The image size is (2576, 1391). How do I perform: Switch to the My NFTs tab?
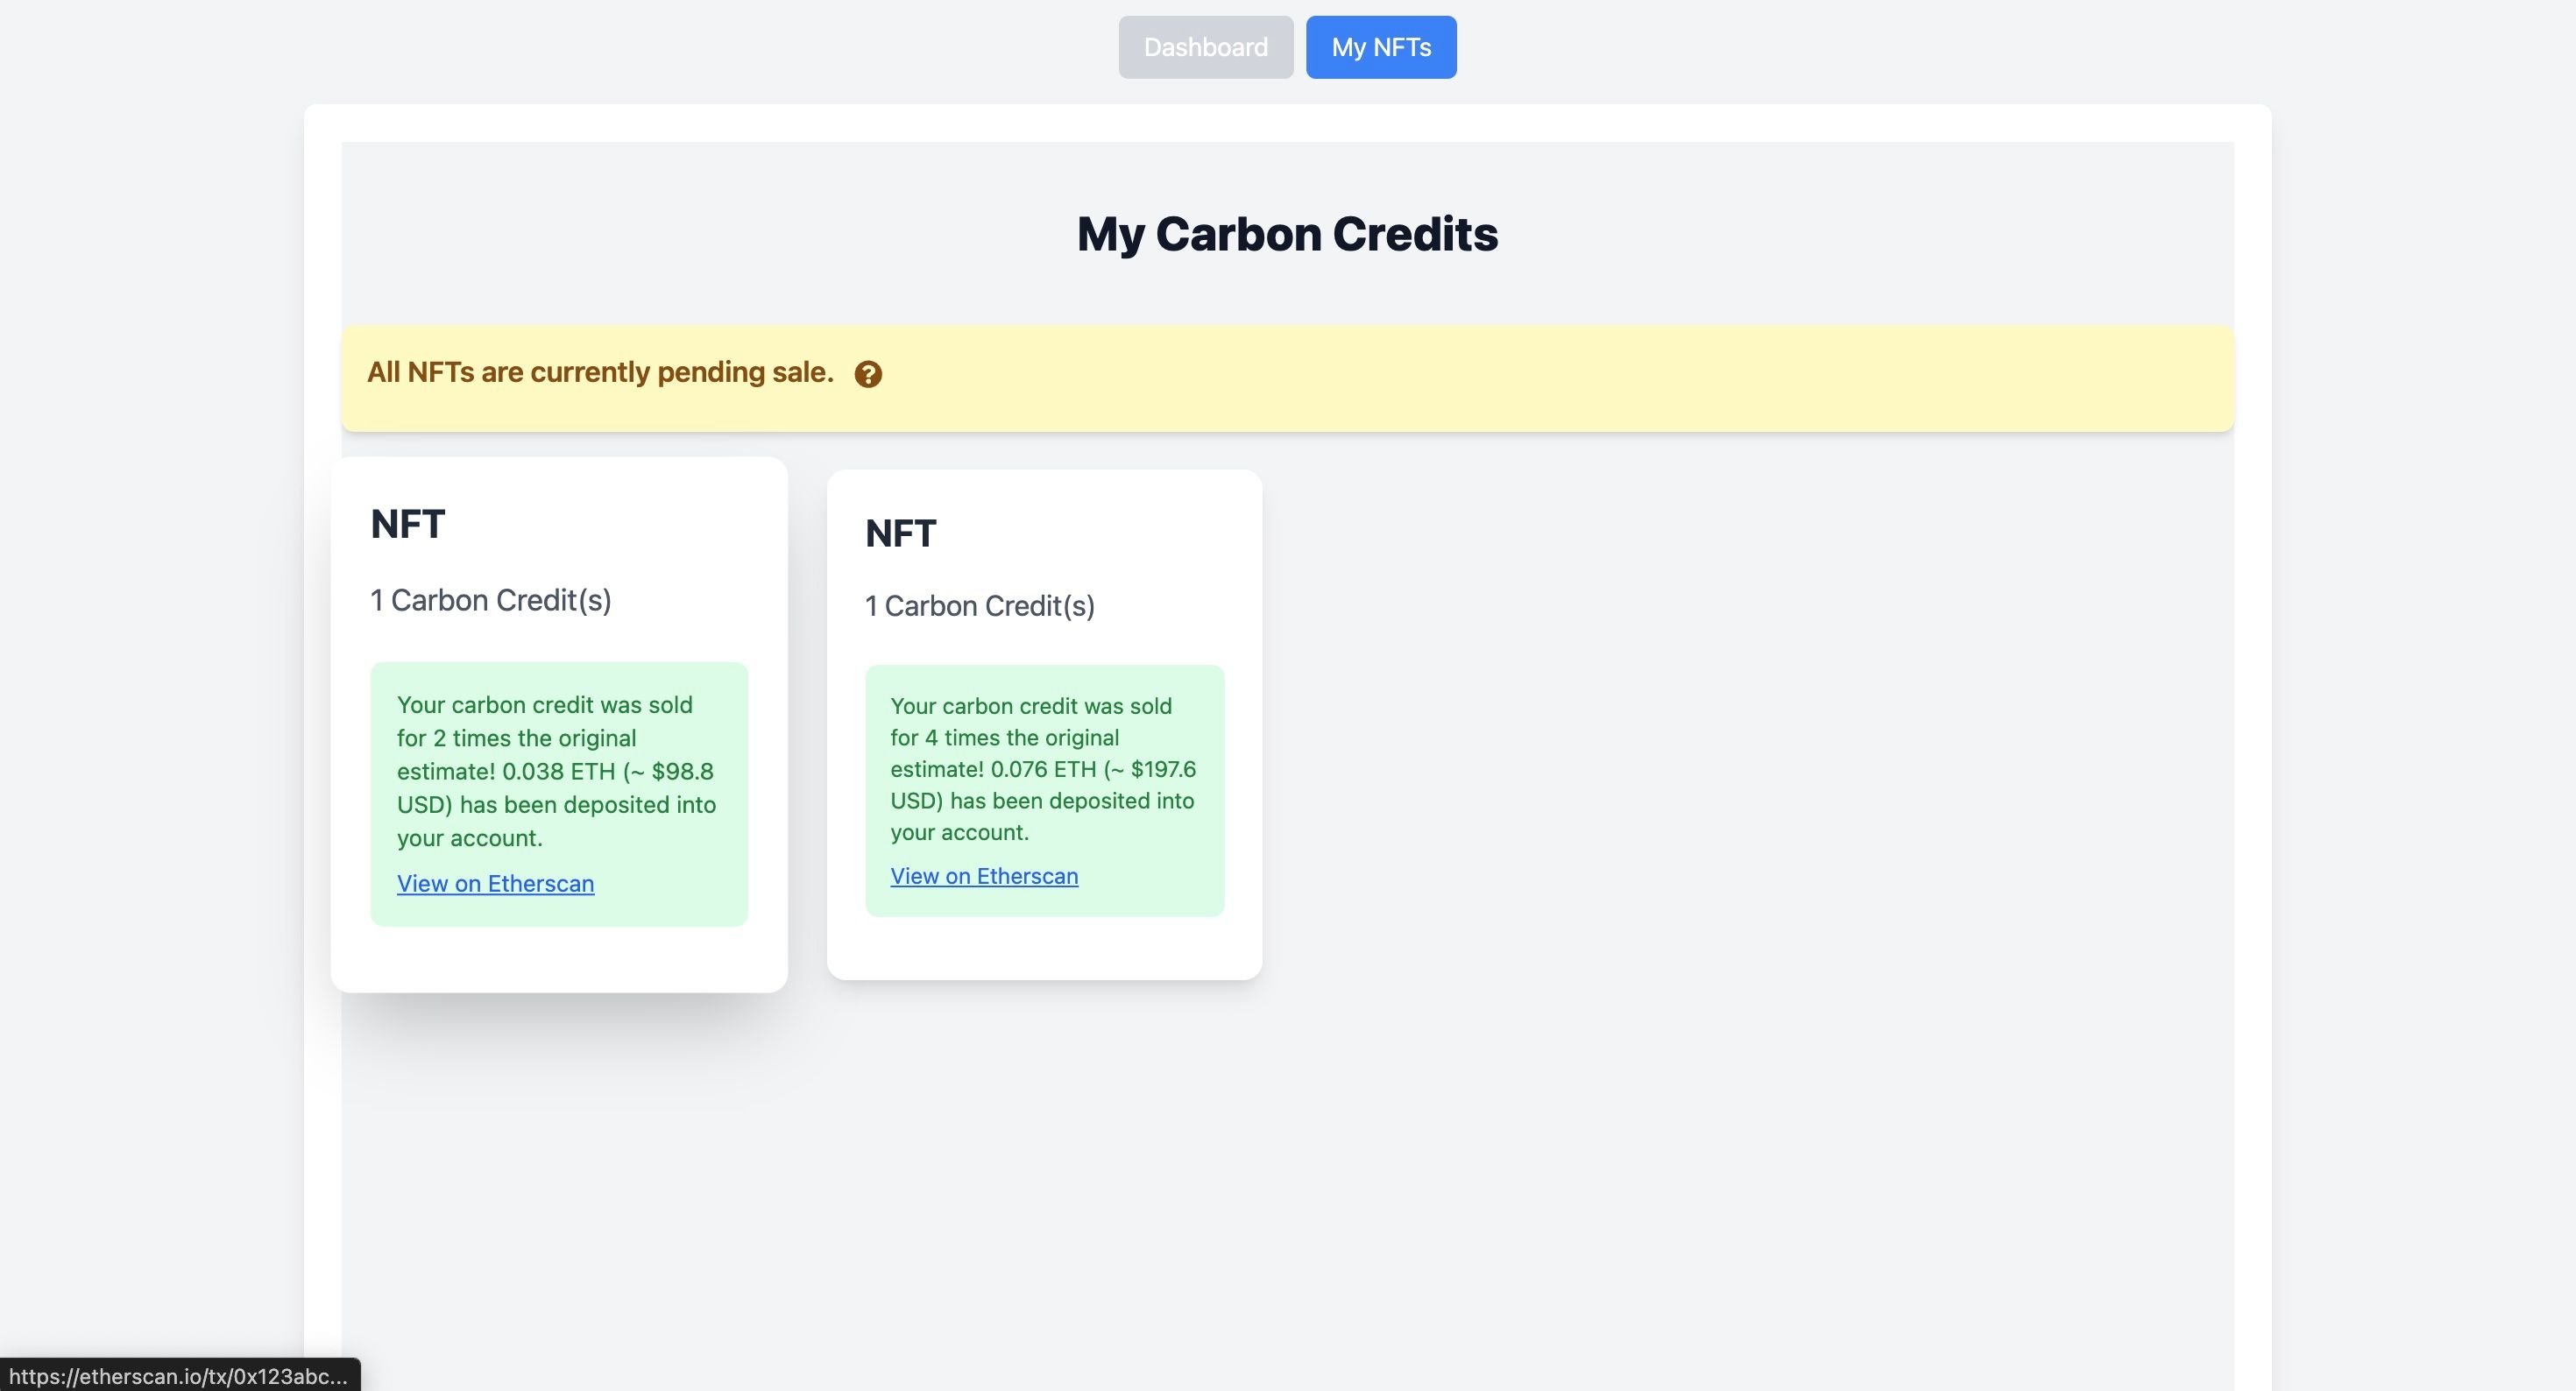pyautogui.click(x=1381, y=47)
